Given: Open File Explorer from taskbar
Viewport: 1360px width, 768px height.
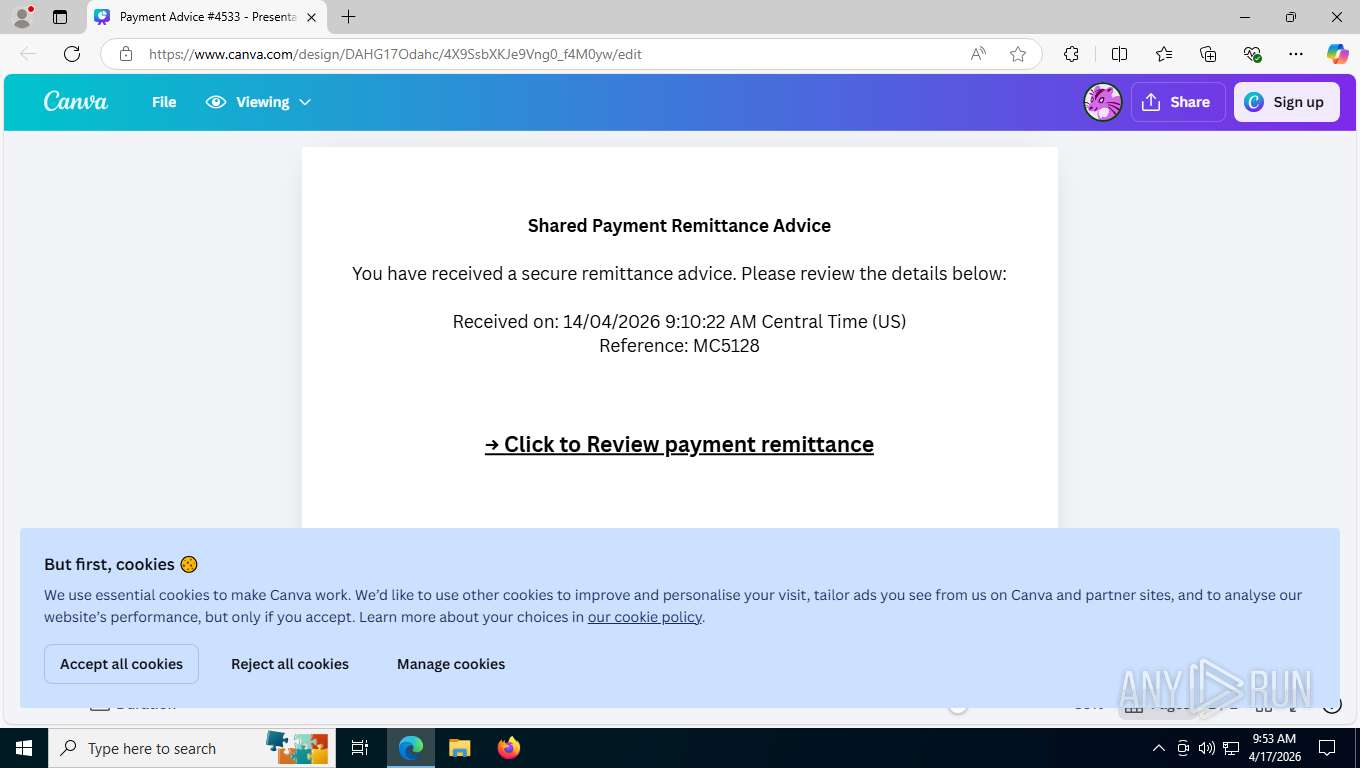Looking at the screenshot, I should coord(459,748).
